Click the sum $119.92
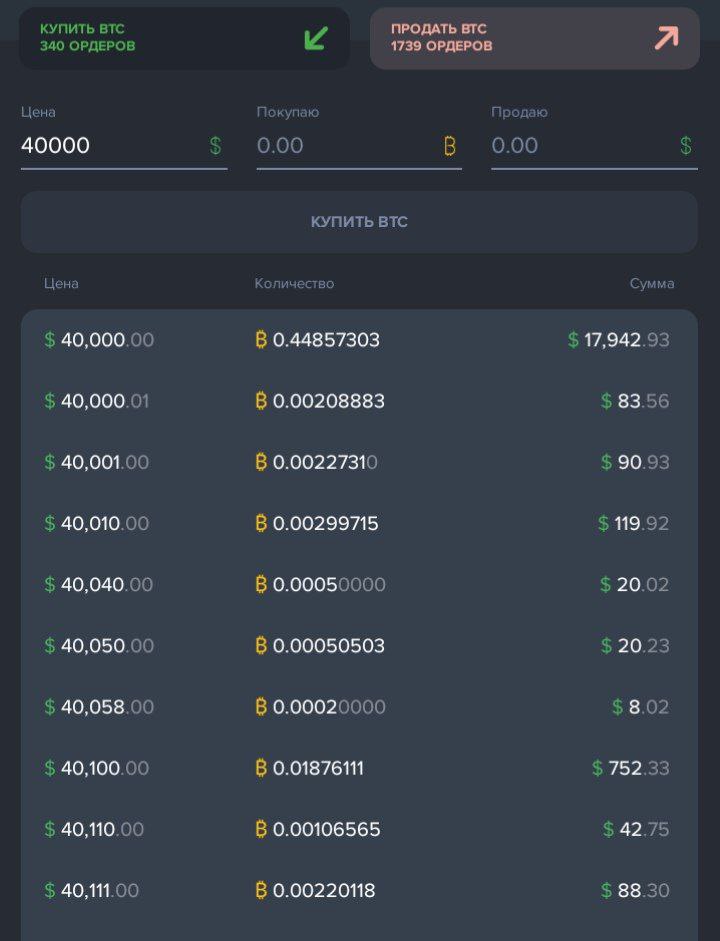 (633, 523)
